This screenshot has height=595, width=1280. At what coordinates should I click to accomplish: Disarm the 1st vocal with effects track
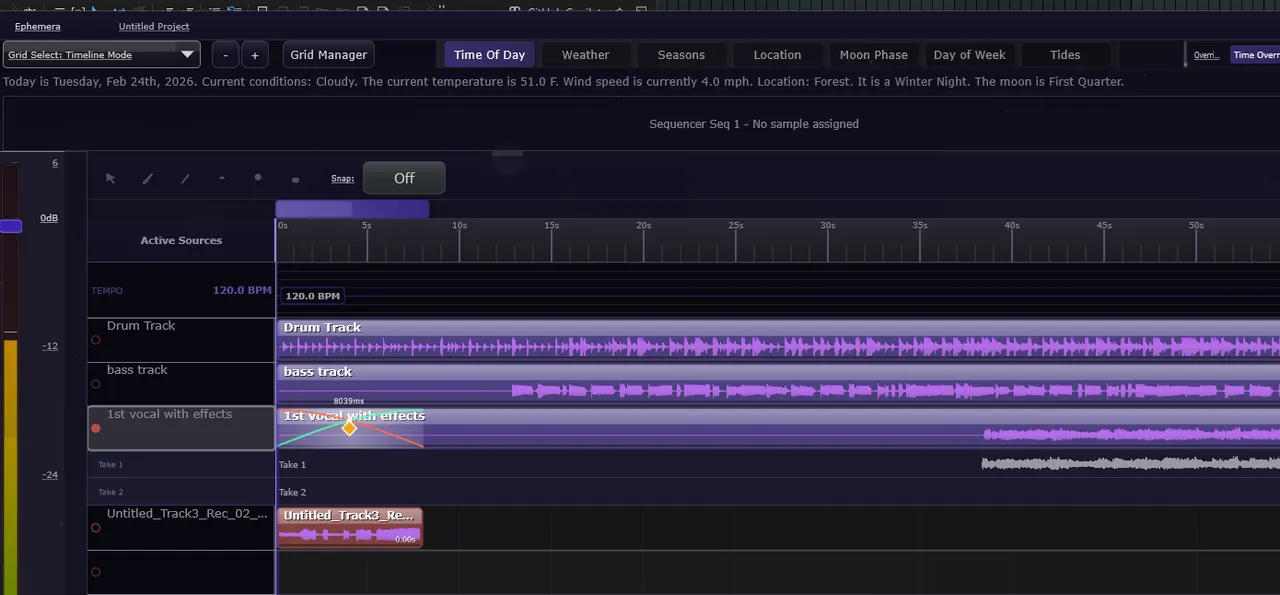[96, 428]
